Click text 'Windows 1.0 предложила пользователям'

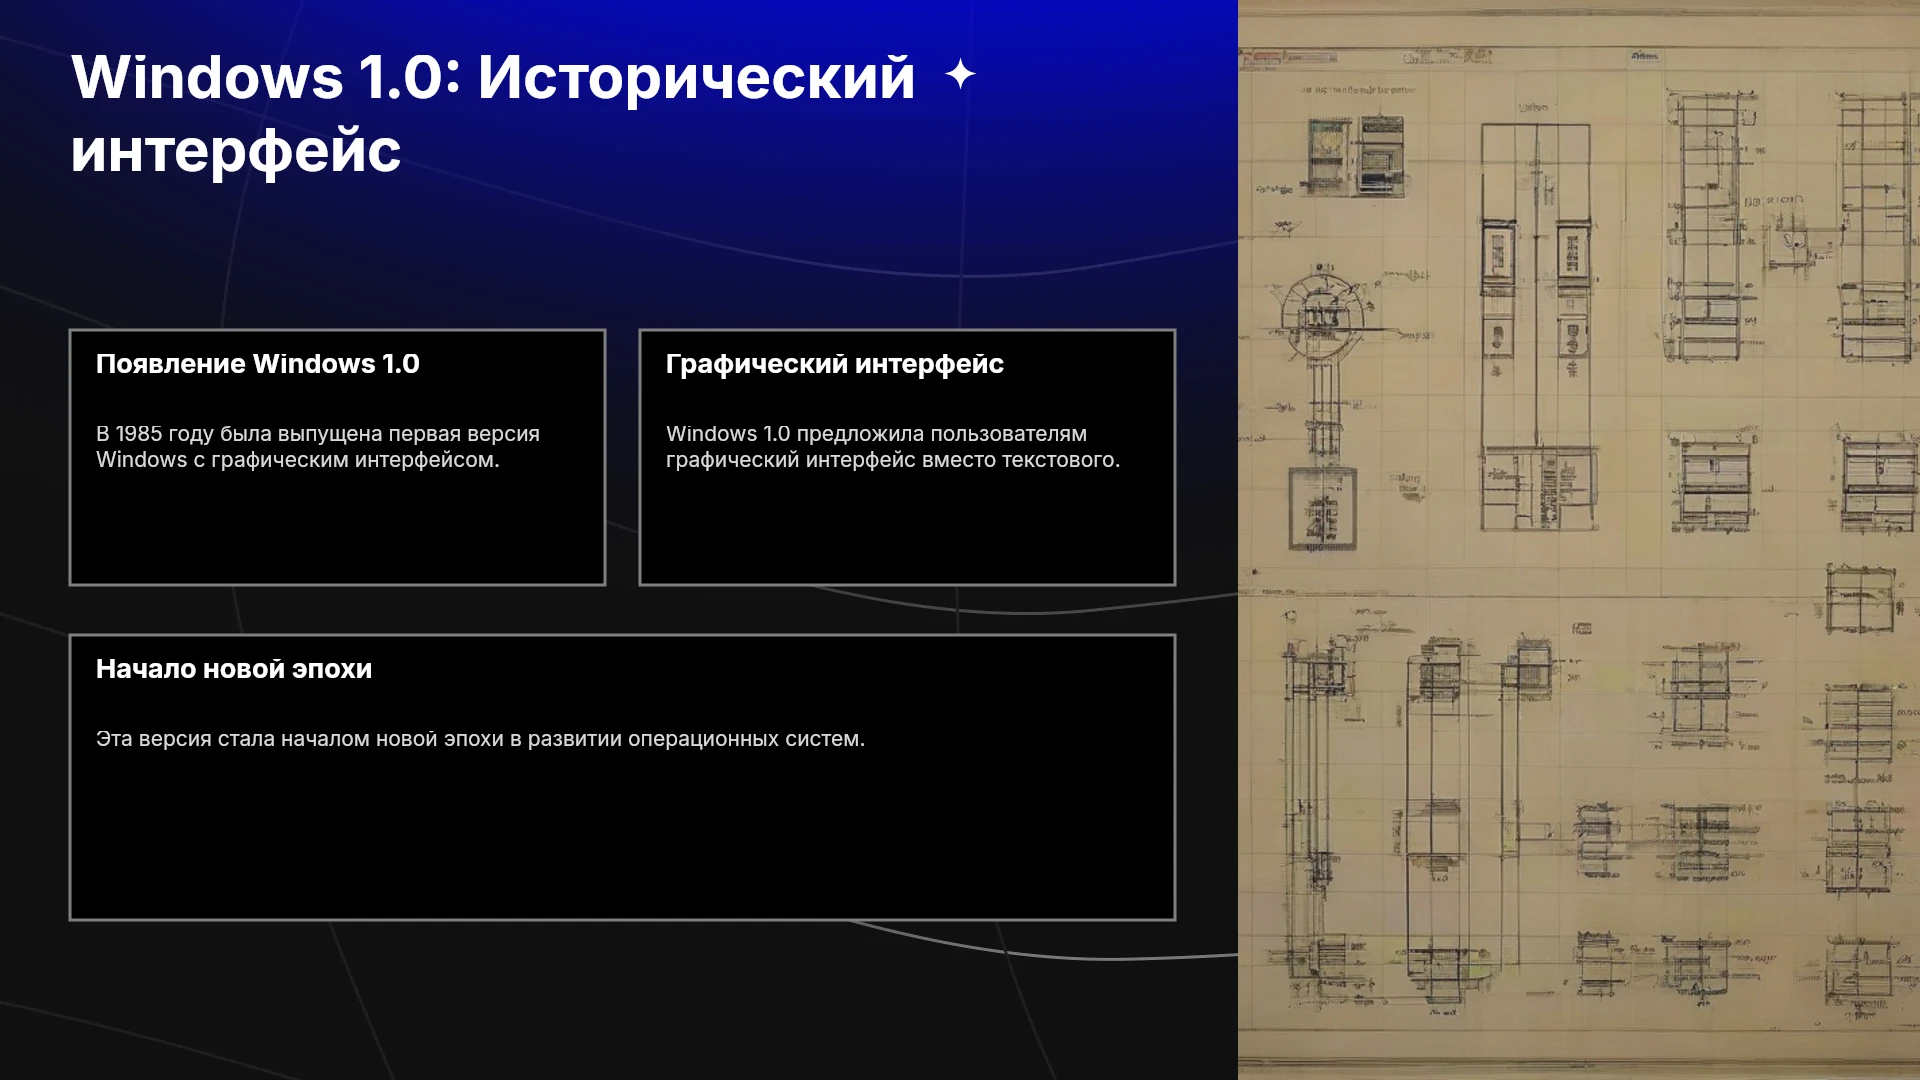click(876, 434)
